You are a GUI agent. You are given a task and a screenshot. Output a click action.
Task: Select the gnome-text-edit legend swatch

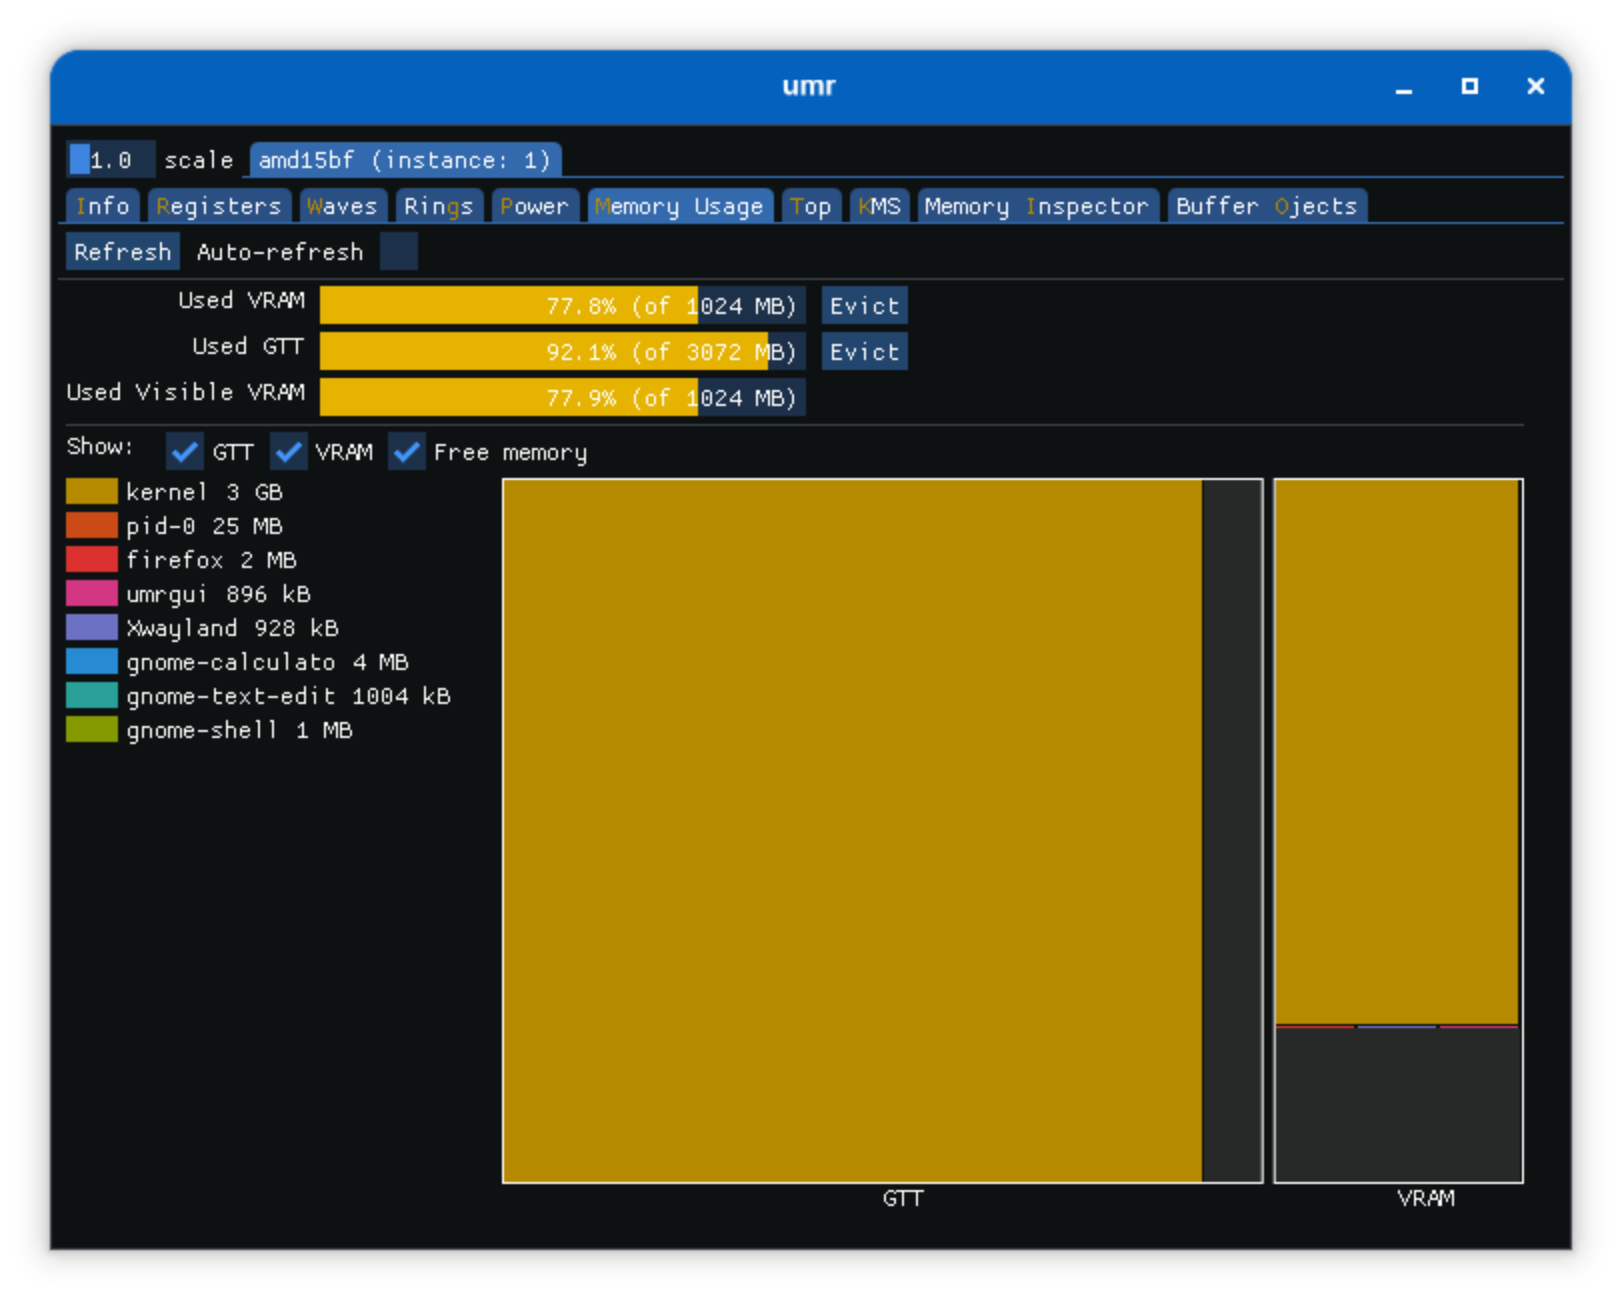point(91,696)
